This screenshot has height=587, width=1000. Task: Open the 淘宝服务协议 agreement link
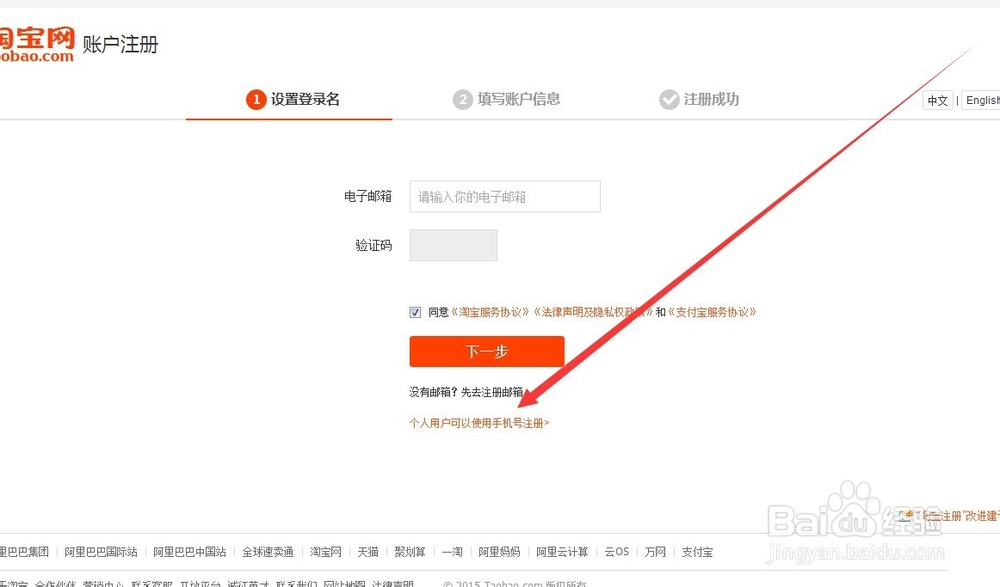494,311
